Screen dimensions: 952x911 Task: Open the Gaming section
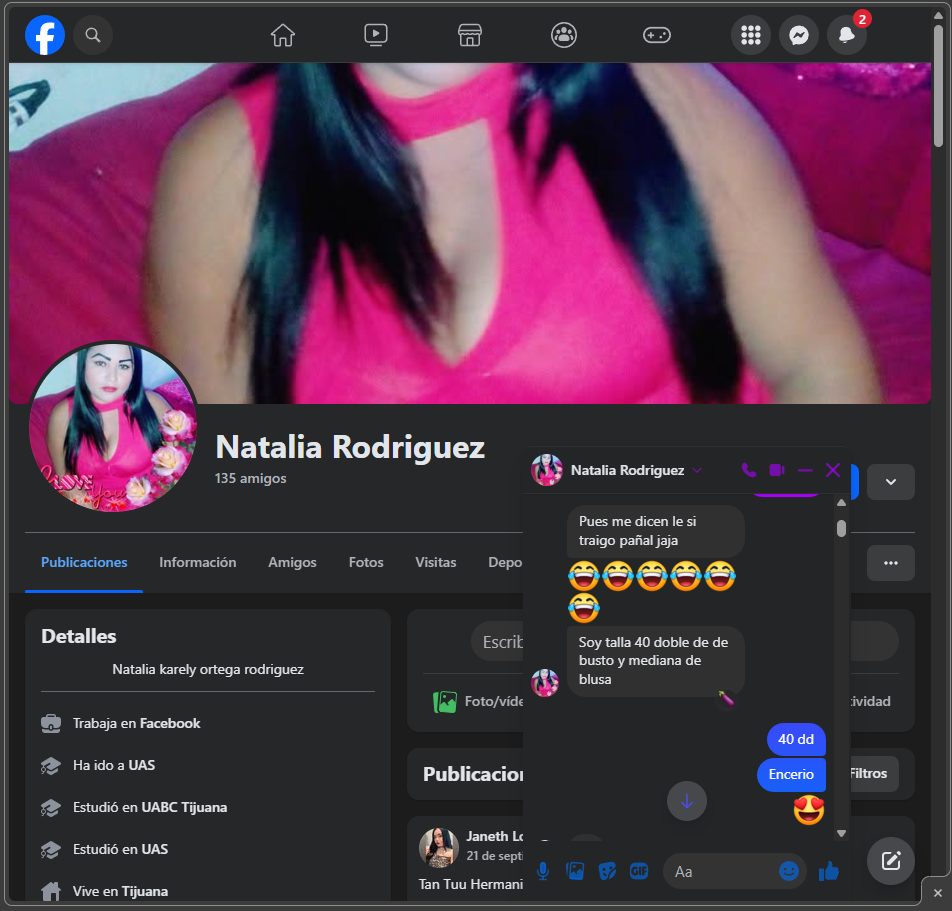[656, 35]
